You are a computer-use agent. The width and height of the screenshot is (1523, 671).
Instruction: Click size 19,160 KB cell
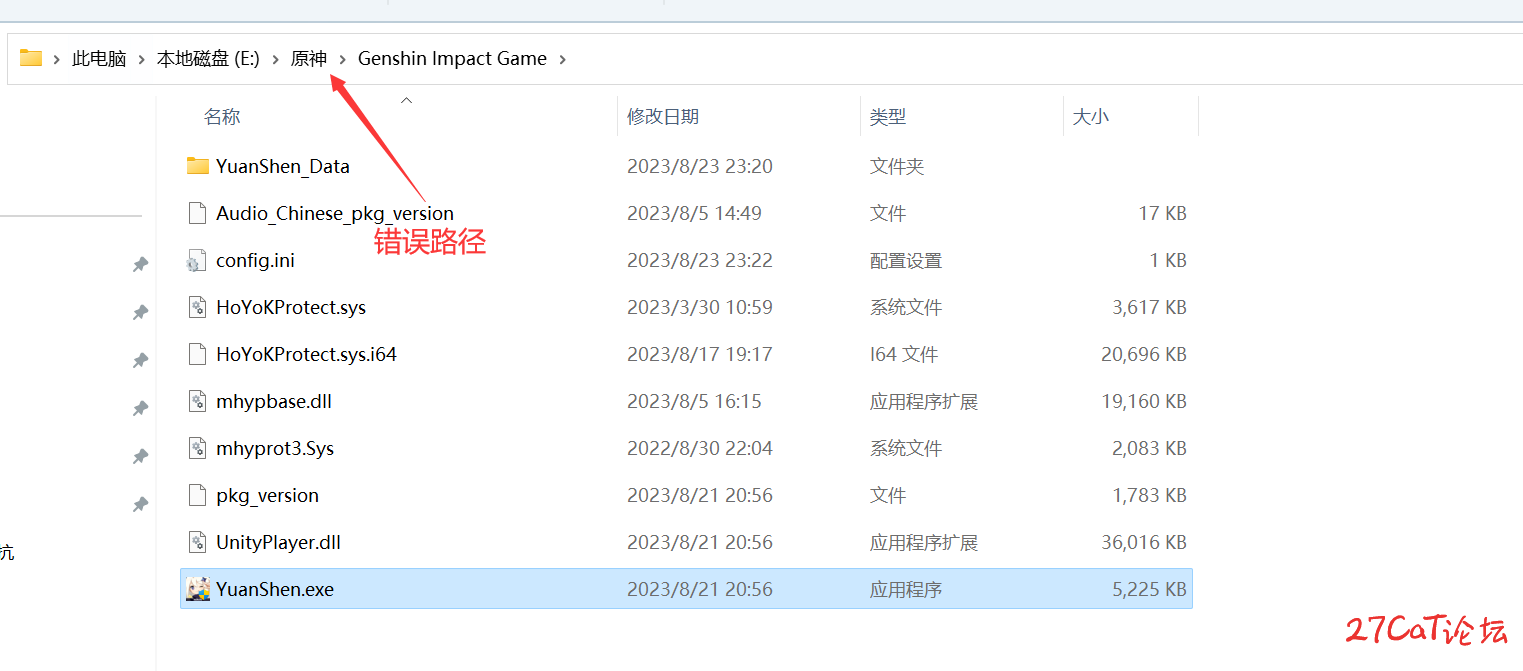[1144, 402]
